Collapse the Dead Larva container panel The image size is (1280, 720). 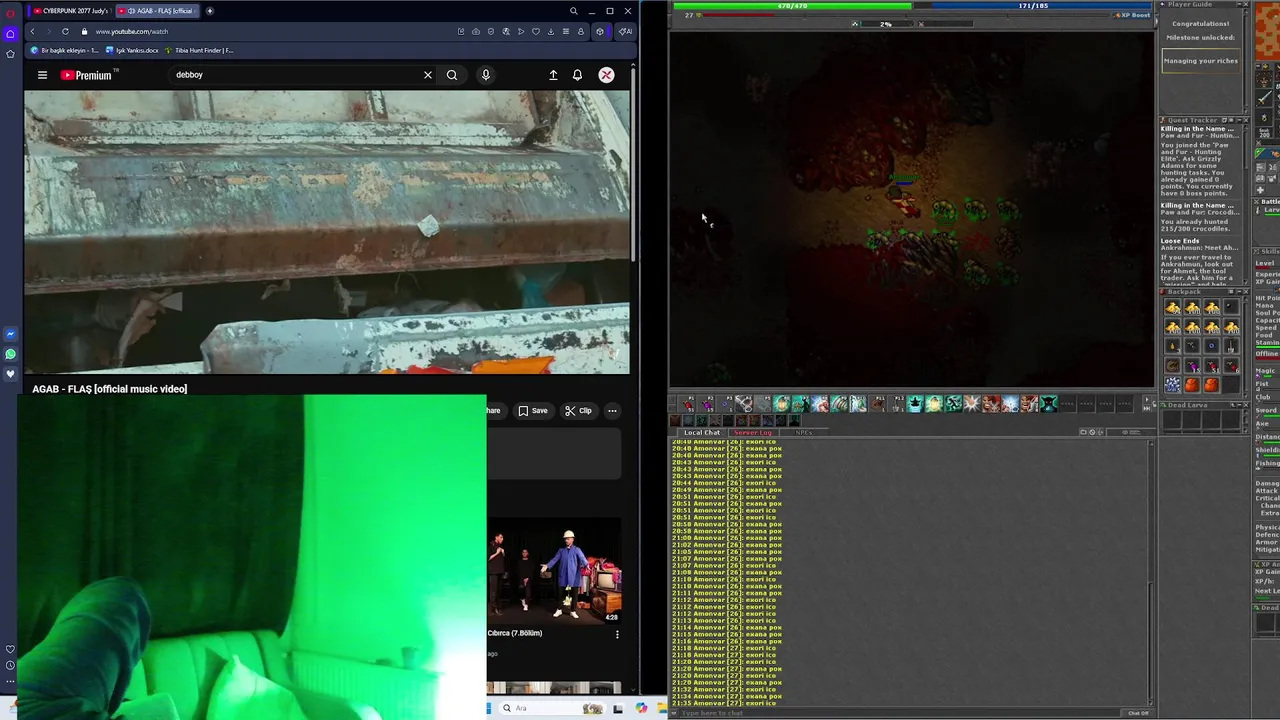pos(1239,404)
